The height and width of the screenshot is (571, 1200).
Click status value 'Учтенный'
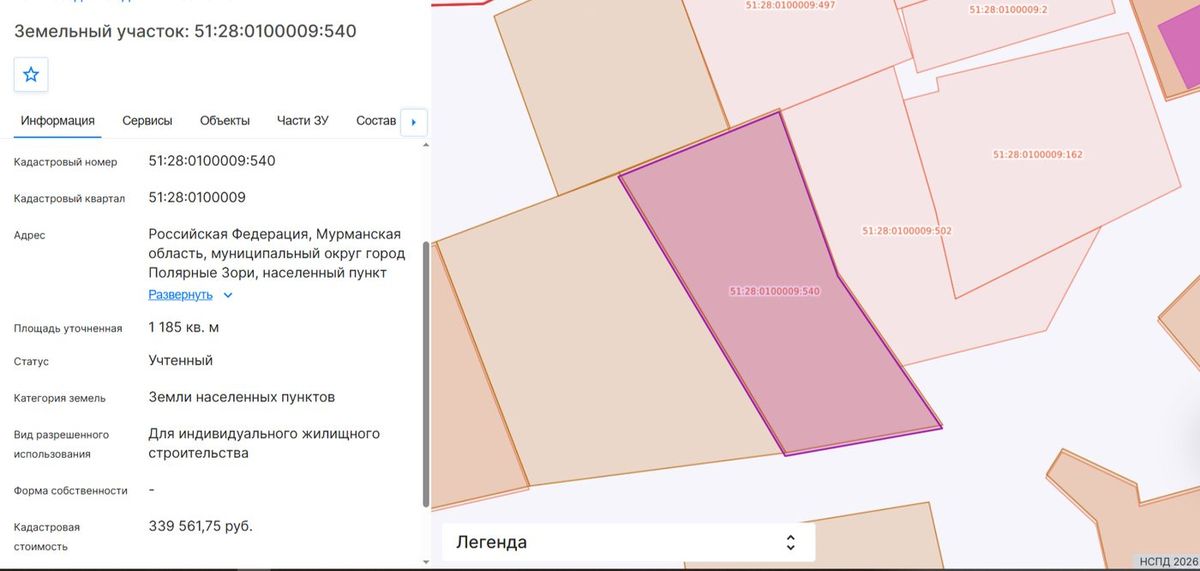pos(180,360)
